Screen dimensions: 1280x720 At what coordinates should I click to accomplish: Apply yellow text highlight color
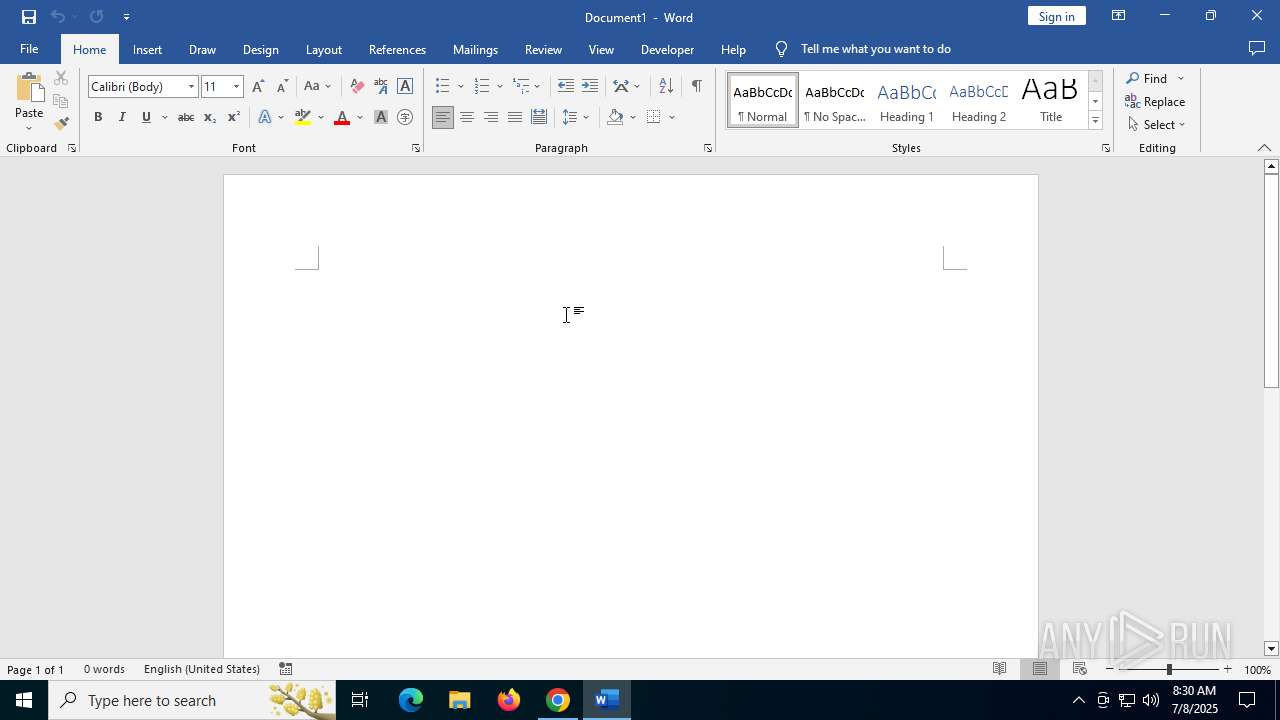(303, 117)
